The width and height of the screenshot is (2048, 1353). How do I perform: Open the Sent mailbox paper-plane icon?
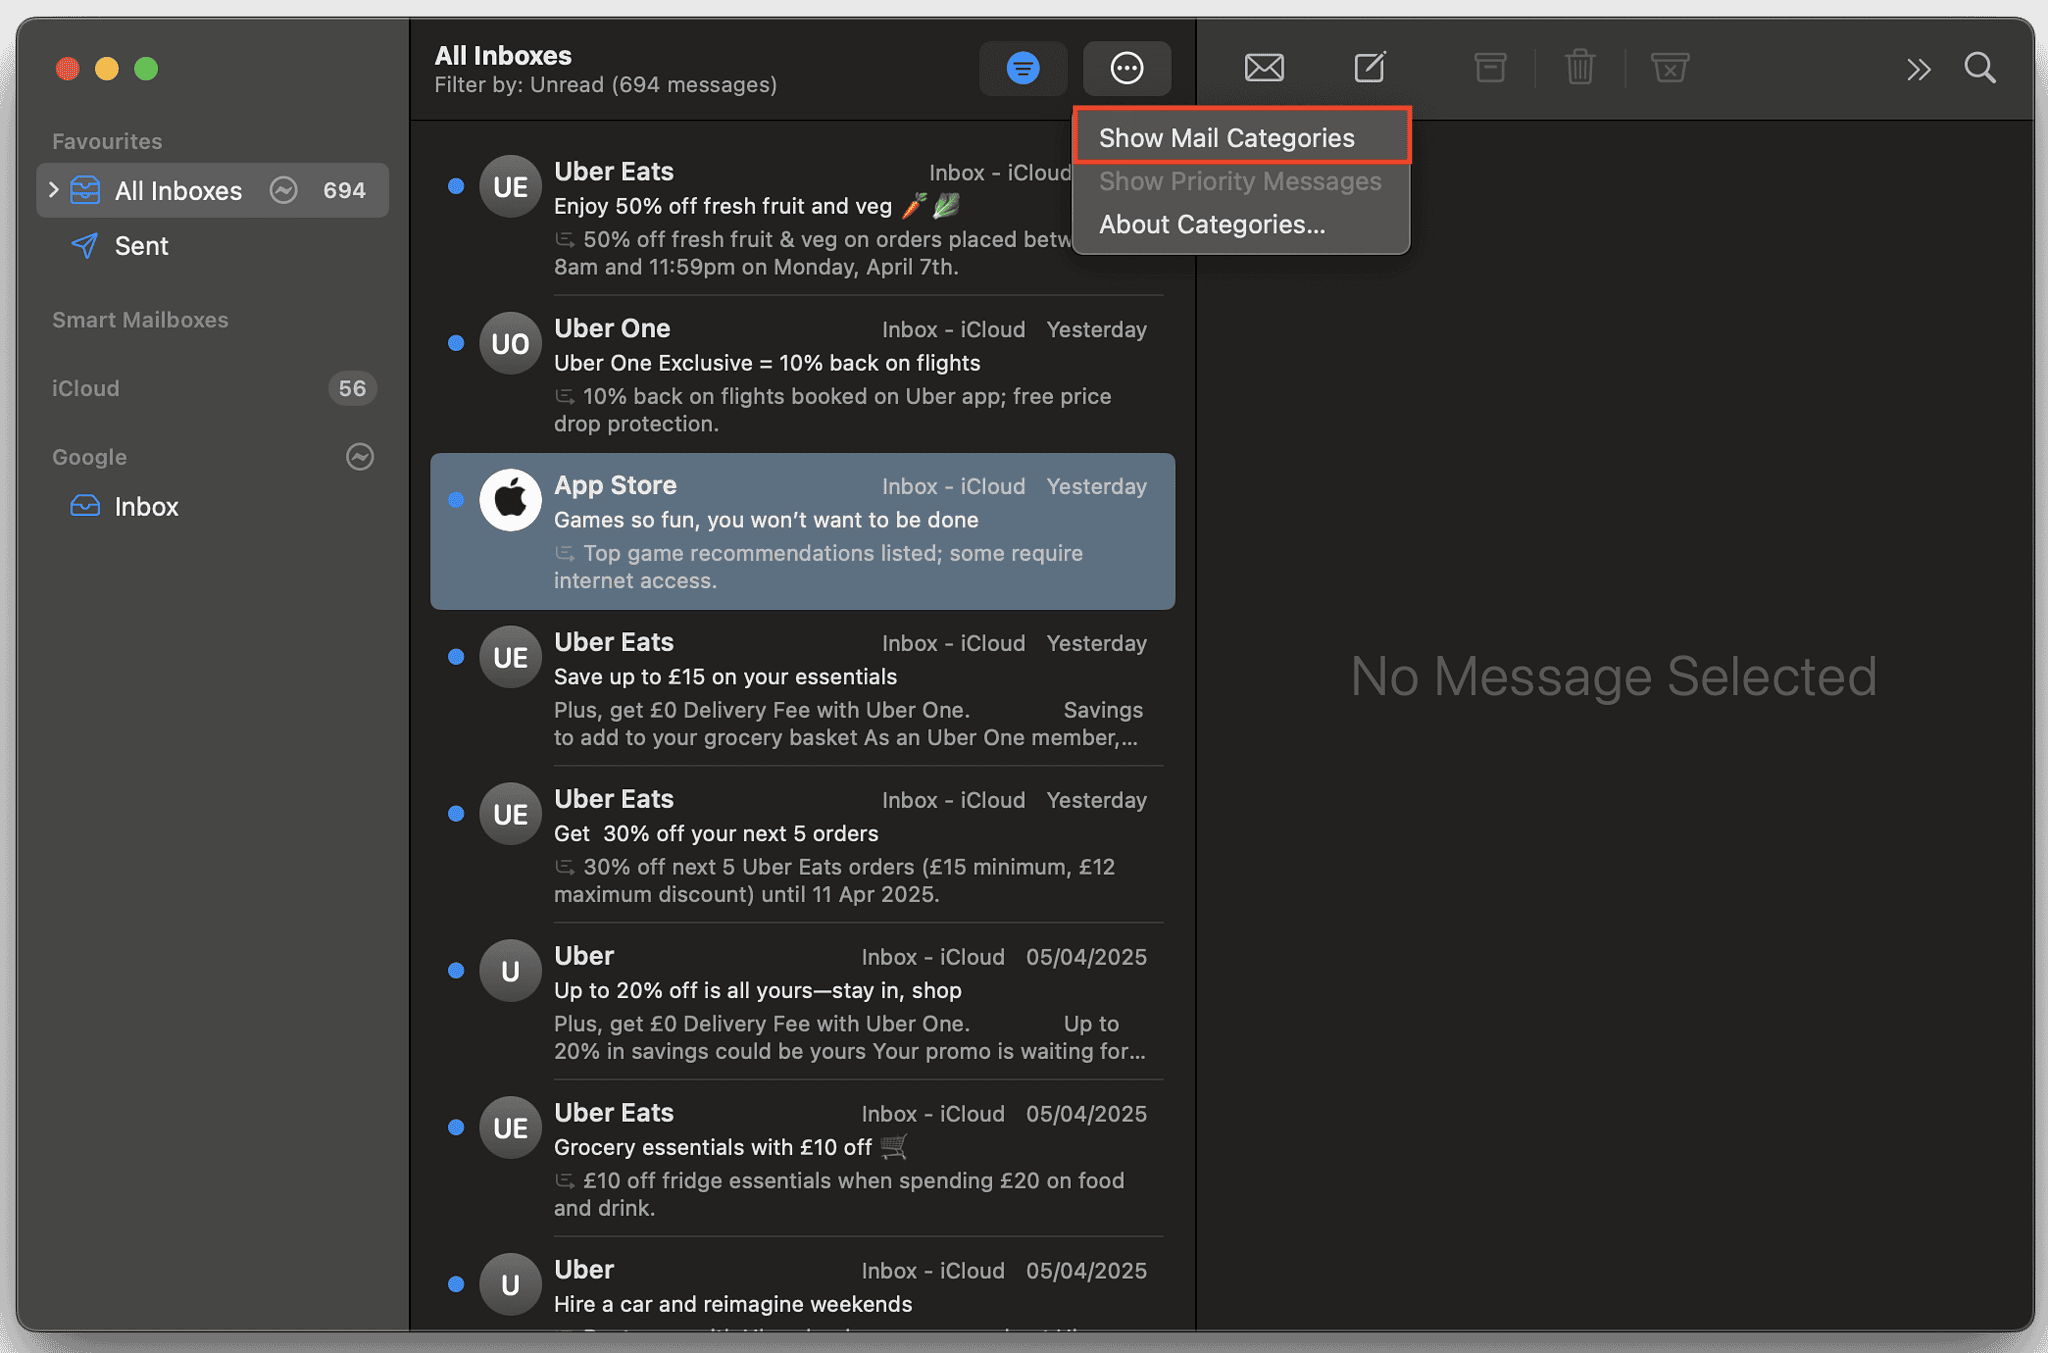point(84,246)
